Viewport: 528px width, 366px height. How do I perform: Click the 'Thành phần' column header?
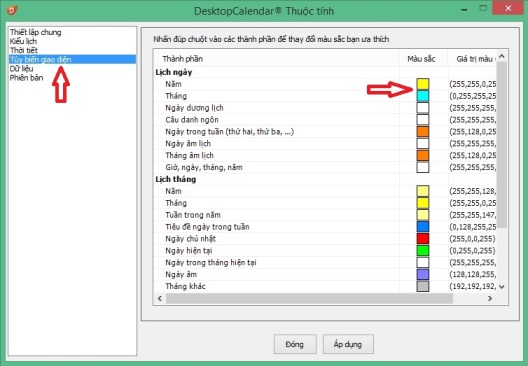coord(276,59)
